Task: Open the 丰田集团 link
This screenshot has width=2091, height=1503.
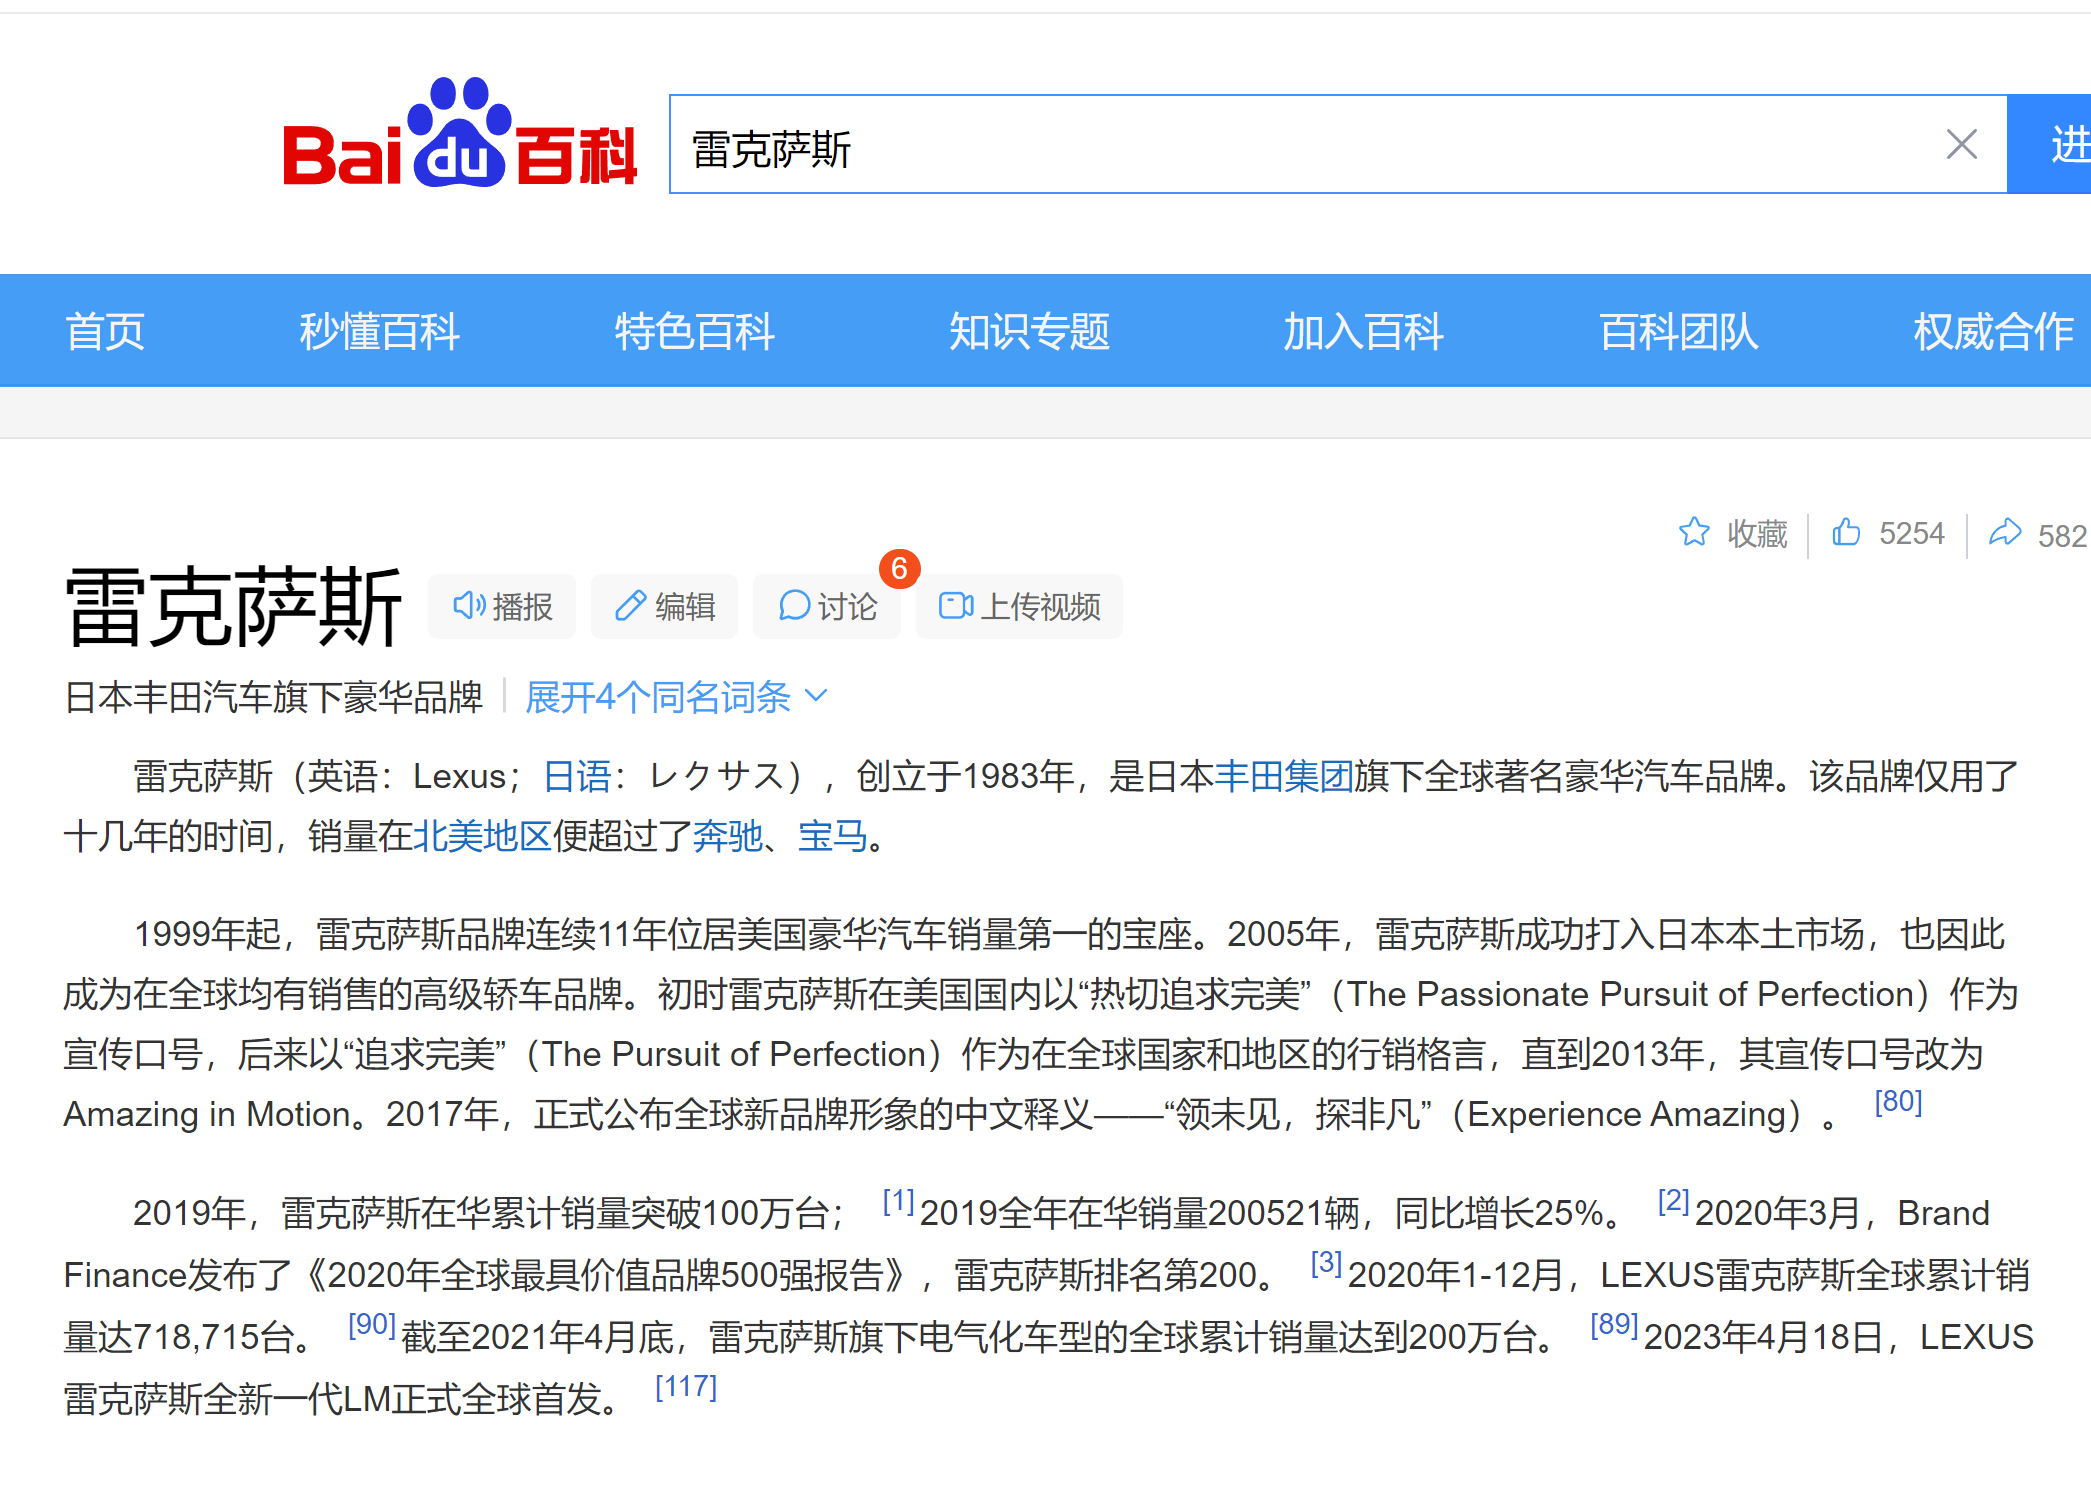Action: pyautogui.click(x=1284, y=776)
